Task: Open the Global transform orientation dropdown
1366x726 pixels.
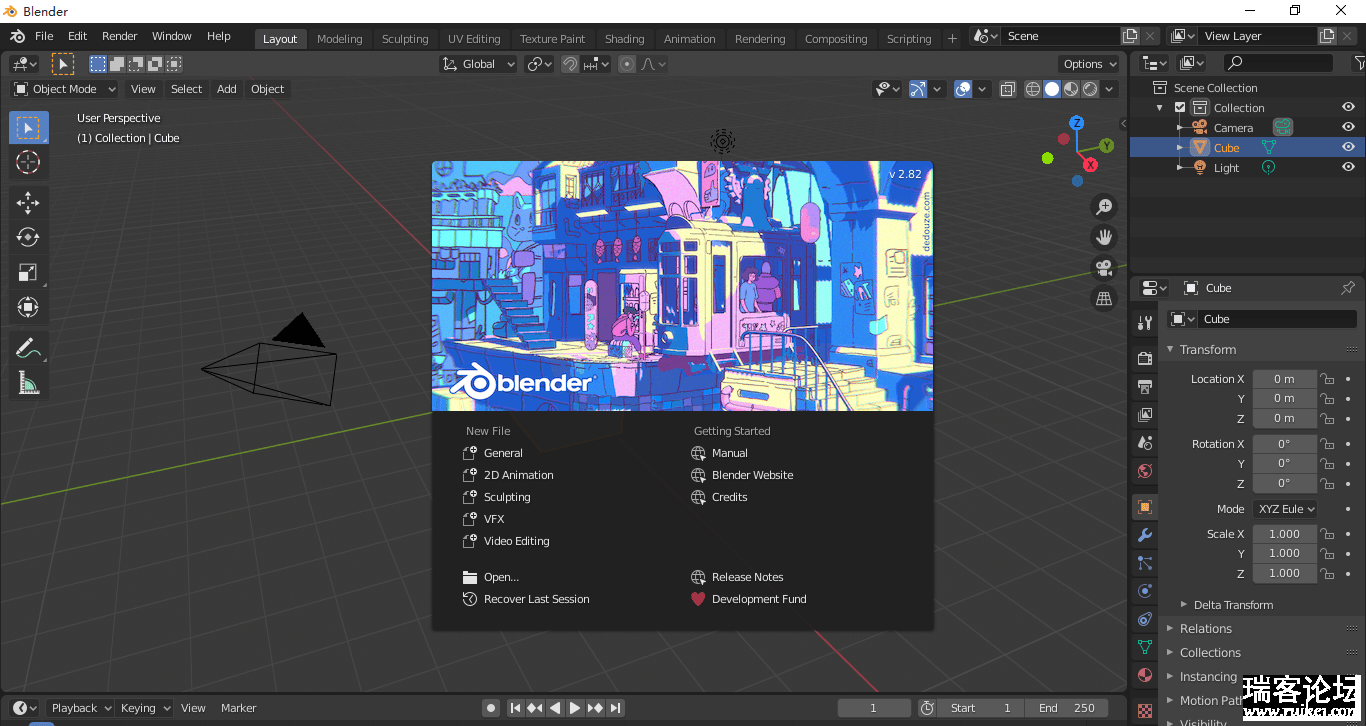Action: coord(479,64)
